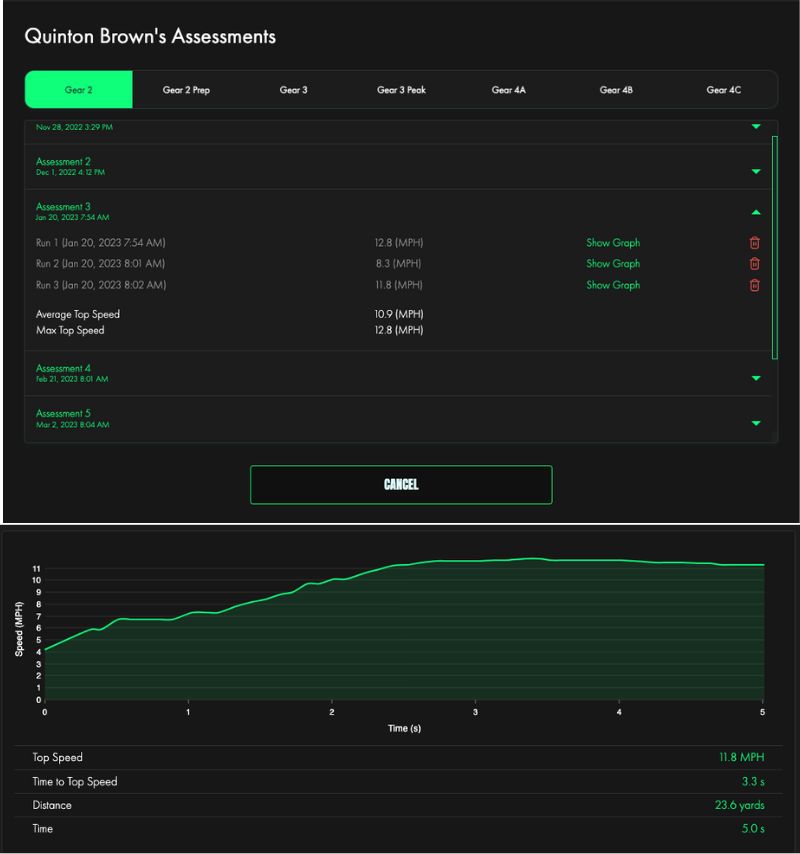Click the Distance label under the graph
This screenshot has height=854, width=800.
click(52, 805)
